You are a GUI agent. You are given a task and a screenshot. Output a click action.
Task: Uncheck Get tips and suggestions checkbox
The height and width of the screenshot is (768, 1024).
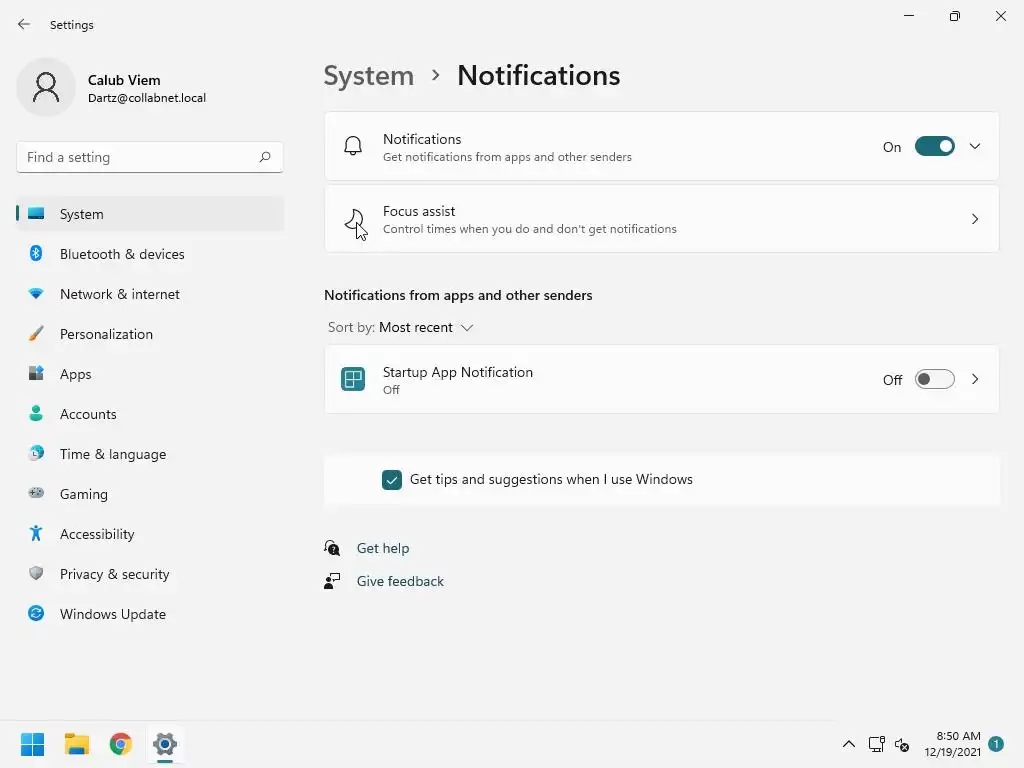[x=392, y=480]
